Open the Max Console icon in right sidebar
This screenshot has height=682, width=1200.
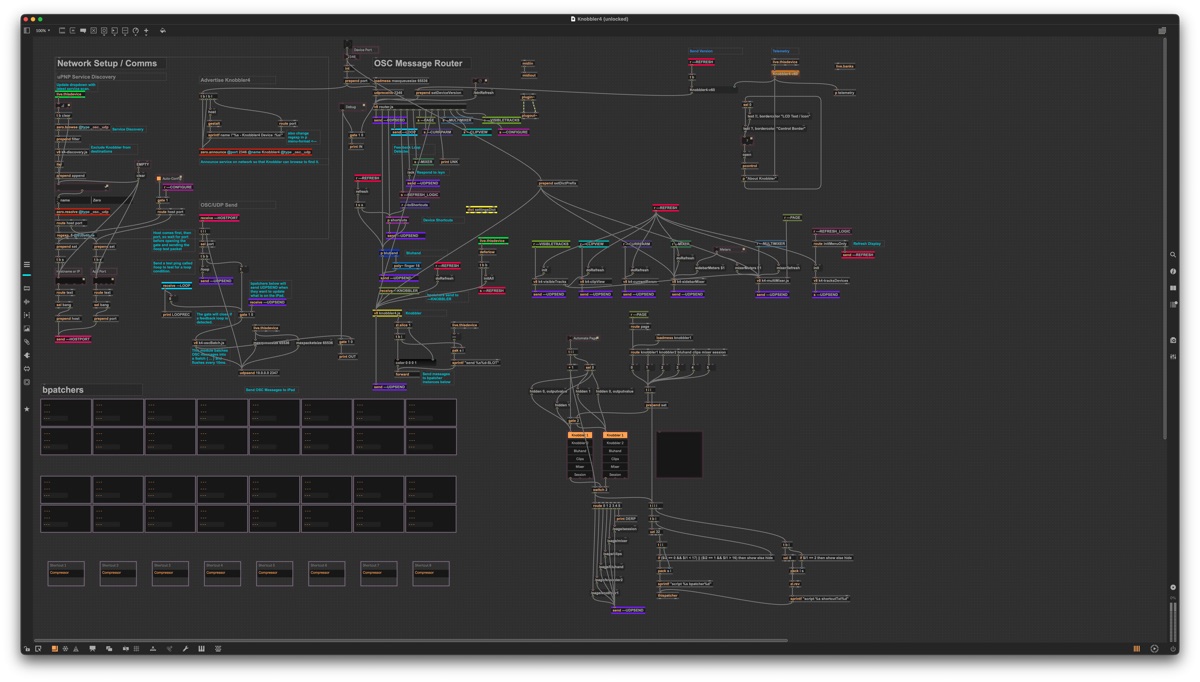[1173, 304]
